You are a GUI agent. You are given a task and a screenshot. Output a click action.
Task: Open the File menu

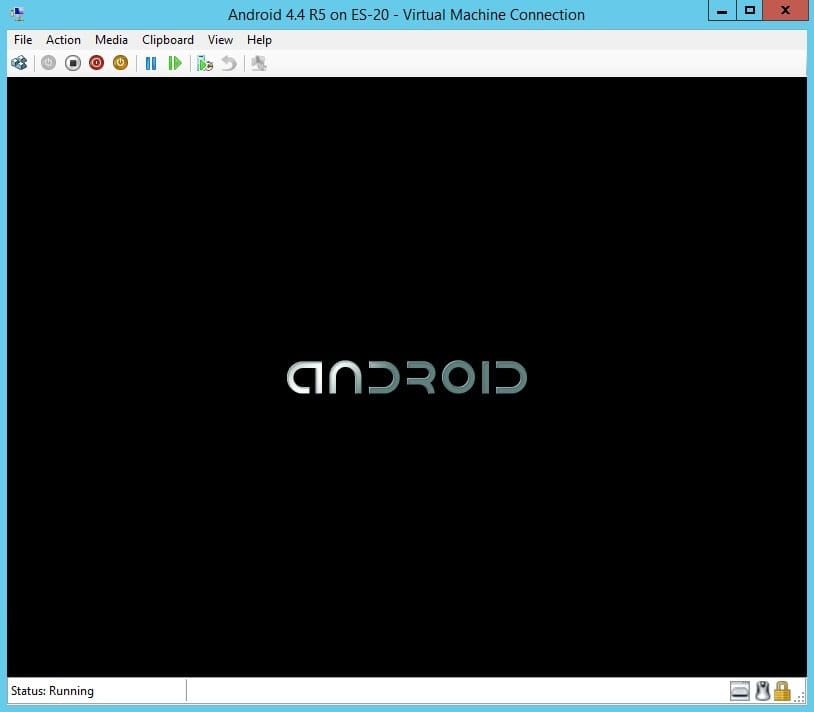tap(23, 40)
